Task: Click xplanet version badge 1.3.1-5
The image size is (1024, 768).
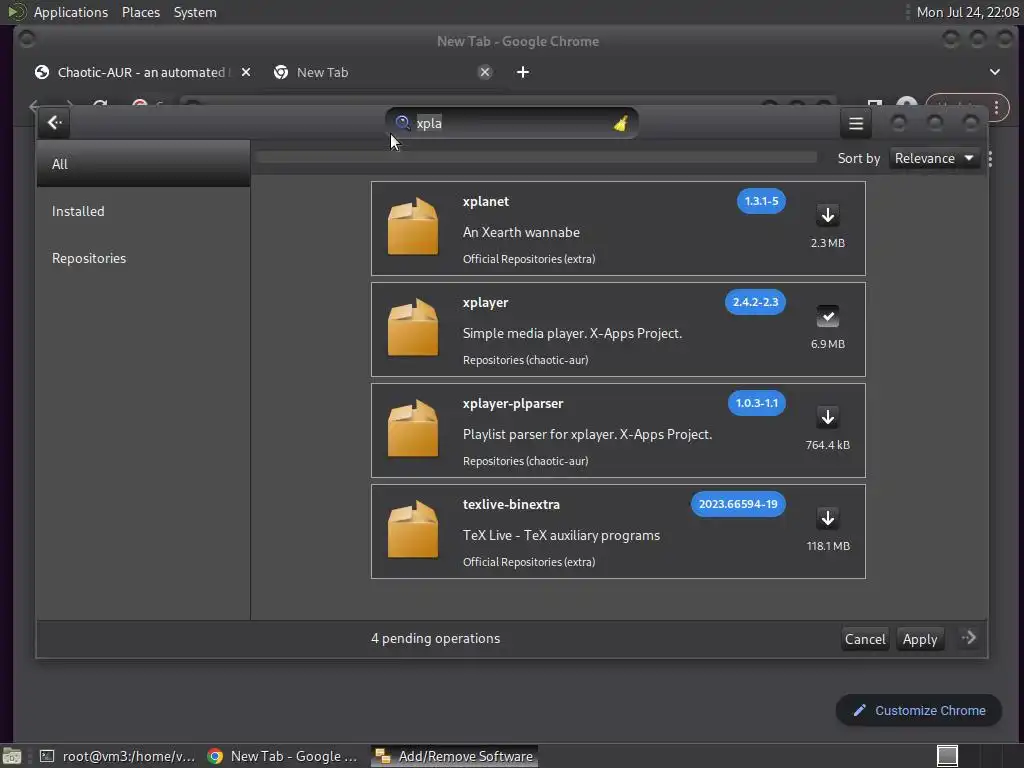Action: (761, 201)
